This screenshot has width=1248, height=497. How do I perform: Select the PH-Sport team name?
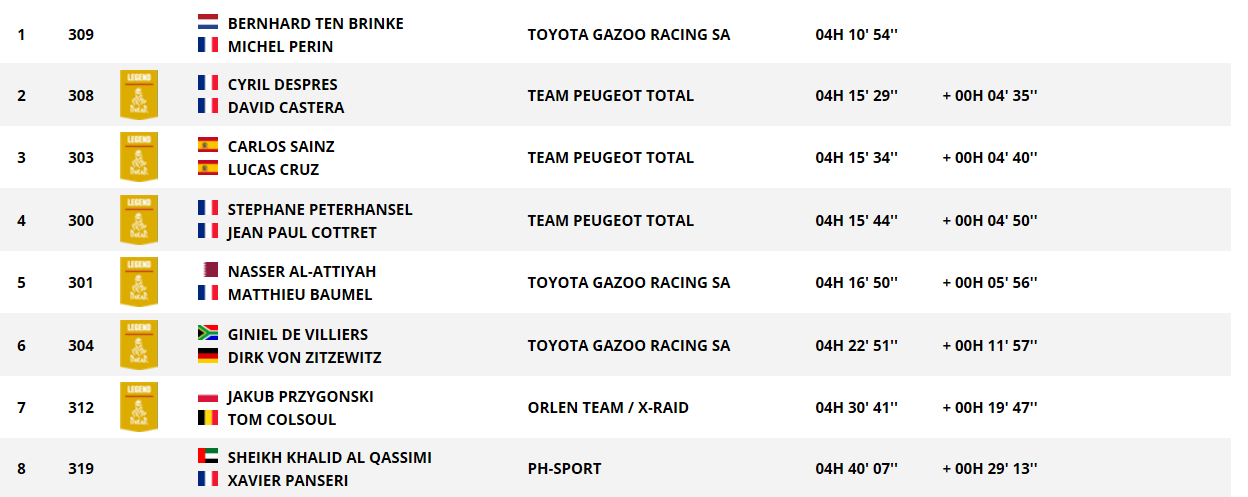[564, 468]
